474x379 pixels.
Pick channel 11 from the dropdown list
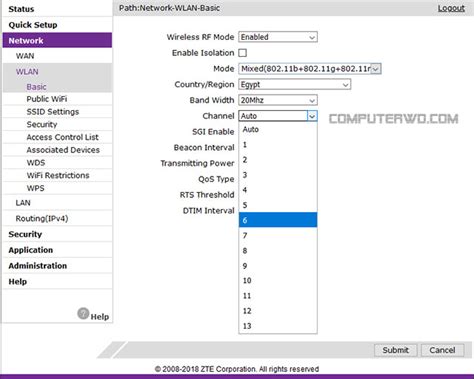[x=278, y=296]
